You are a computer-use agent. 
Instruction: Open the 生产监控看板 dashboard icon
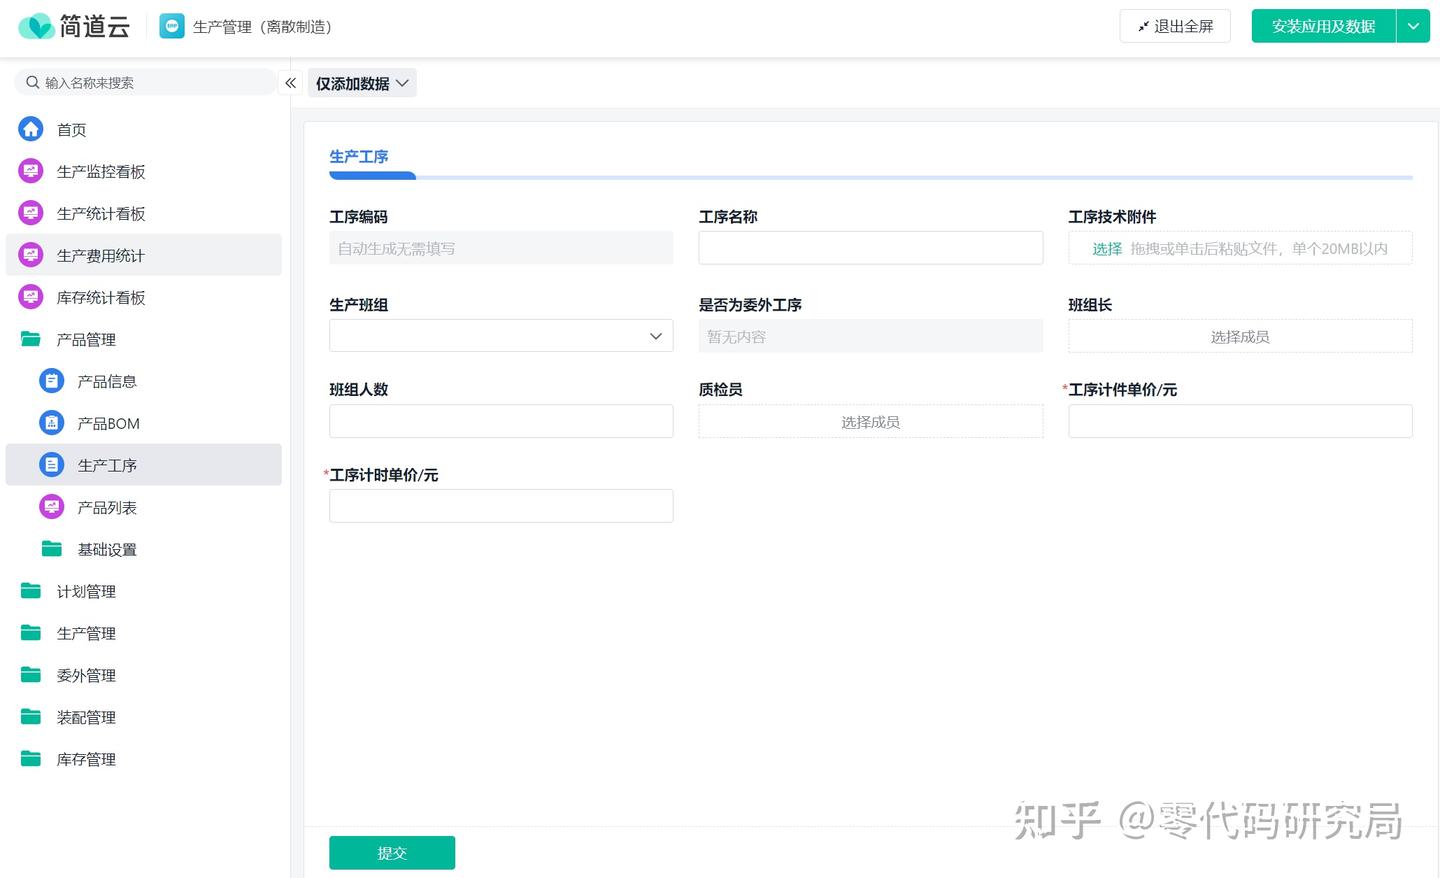click(31, 171)
